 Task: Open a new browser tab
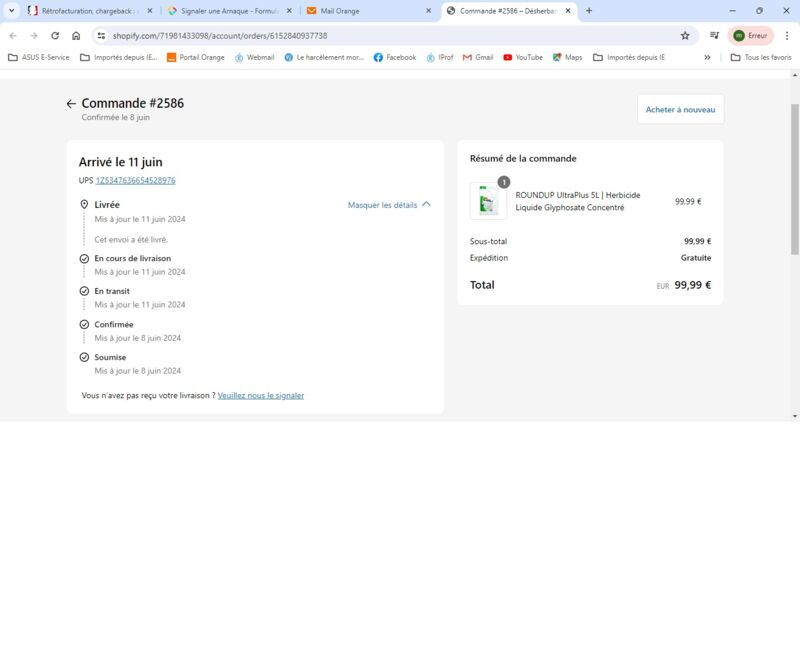589,11
